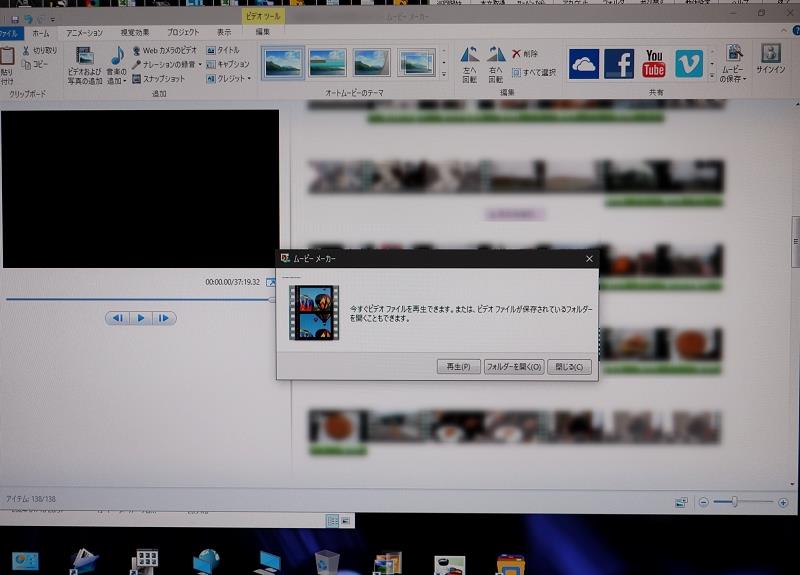Switch to the View (表示) tab
This screenshot has width=800, height=575.
coord(223,32)
